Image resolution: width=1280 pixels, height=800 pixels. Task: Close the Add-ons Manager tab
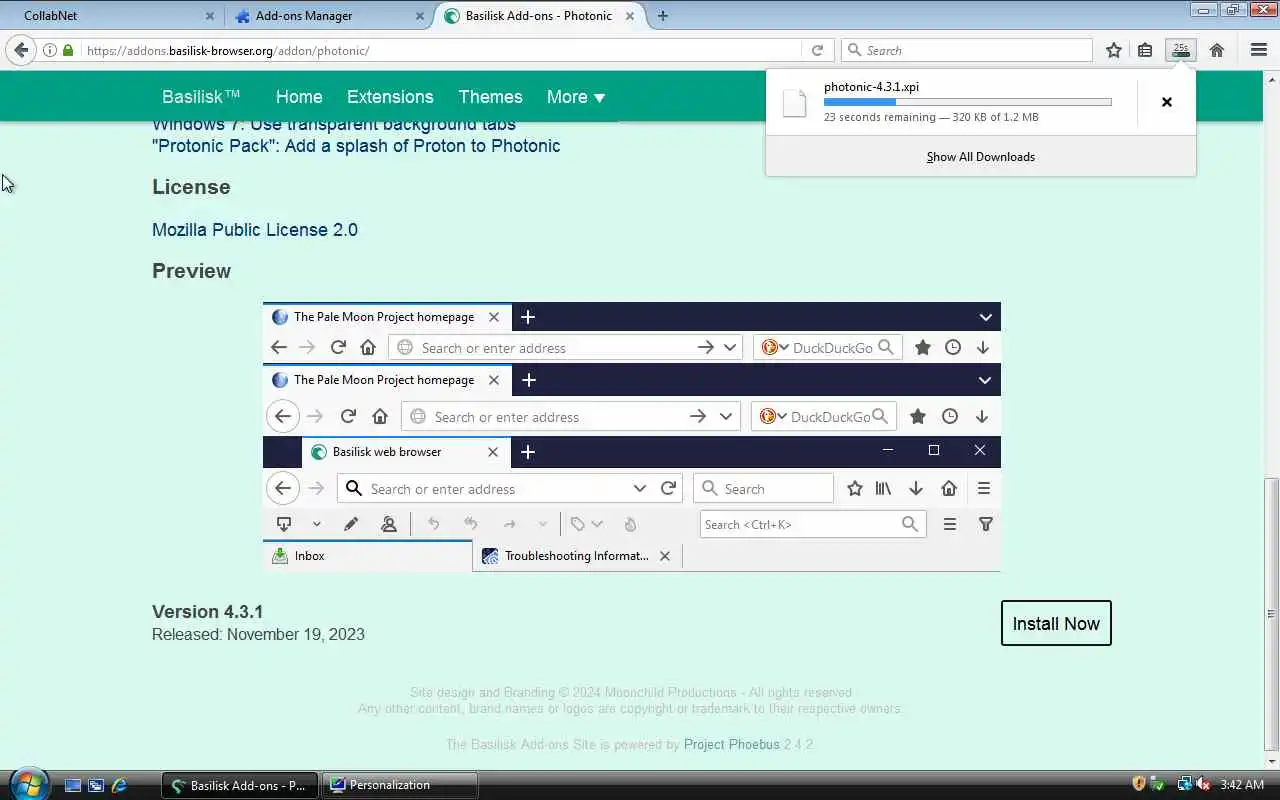pyautogui.click(x=420, y=16)
